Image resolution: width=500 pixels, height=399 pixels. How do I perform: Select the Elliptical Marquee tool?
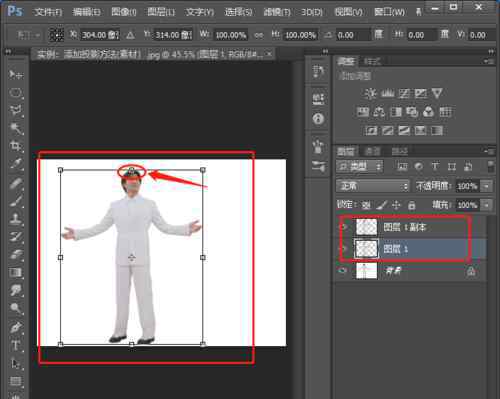15,93
